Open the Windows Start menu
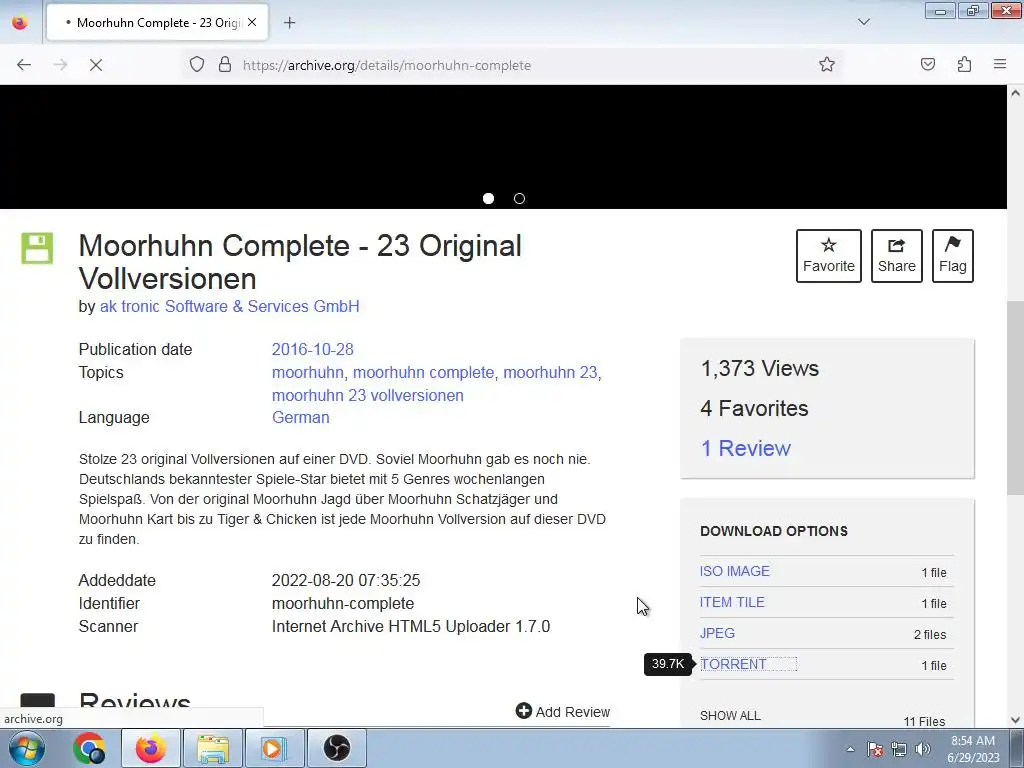This screenshot has width=1024, height=768. click(x=27, y=748)
